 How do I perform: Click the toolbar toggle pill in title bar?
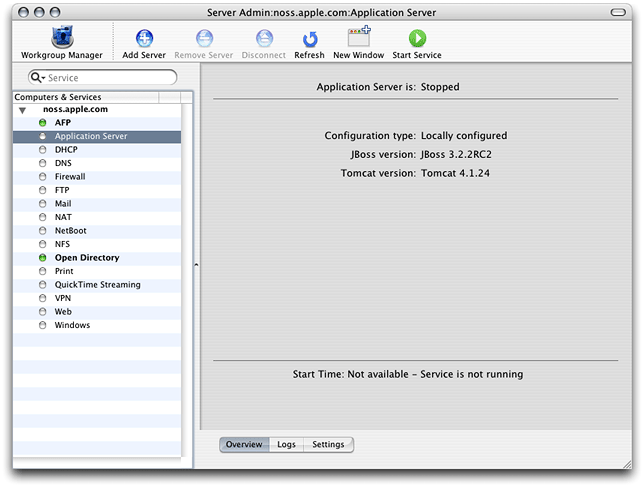click(618, 12)
